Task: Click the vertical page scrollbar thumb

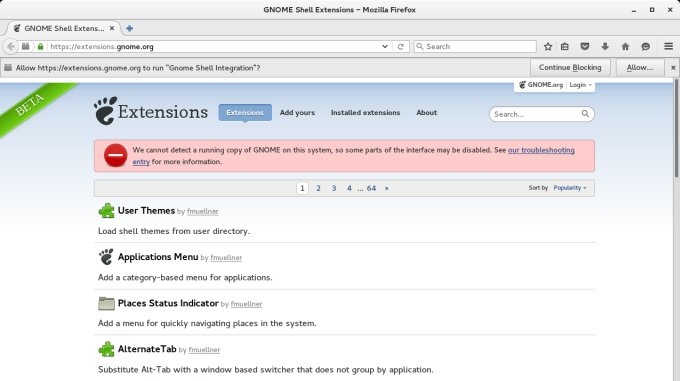Action: tap(676, 128)
